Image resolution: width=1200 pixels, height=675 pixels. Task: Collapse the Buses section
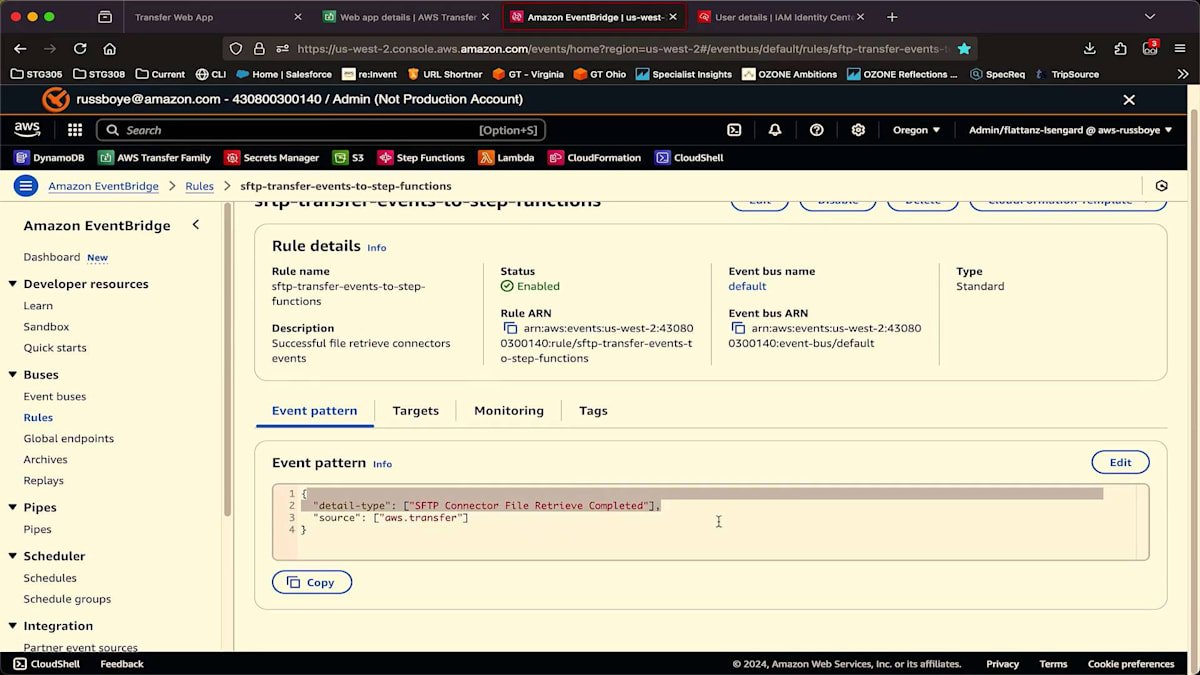click(x=13, y=375)
